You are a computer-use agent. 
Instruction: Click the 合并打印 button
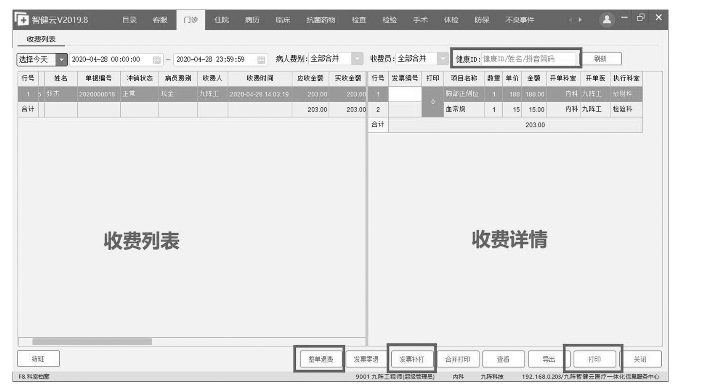[x=458, y=359]
